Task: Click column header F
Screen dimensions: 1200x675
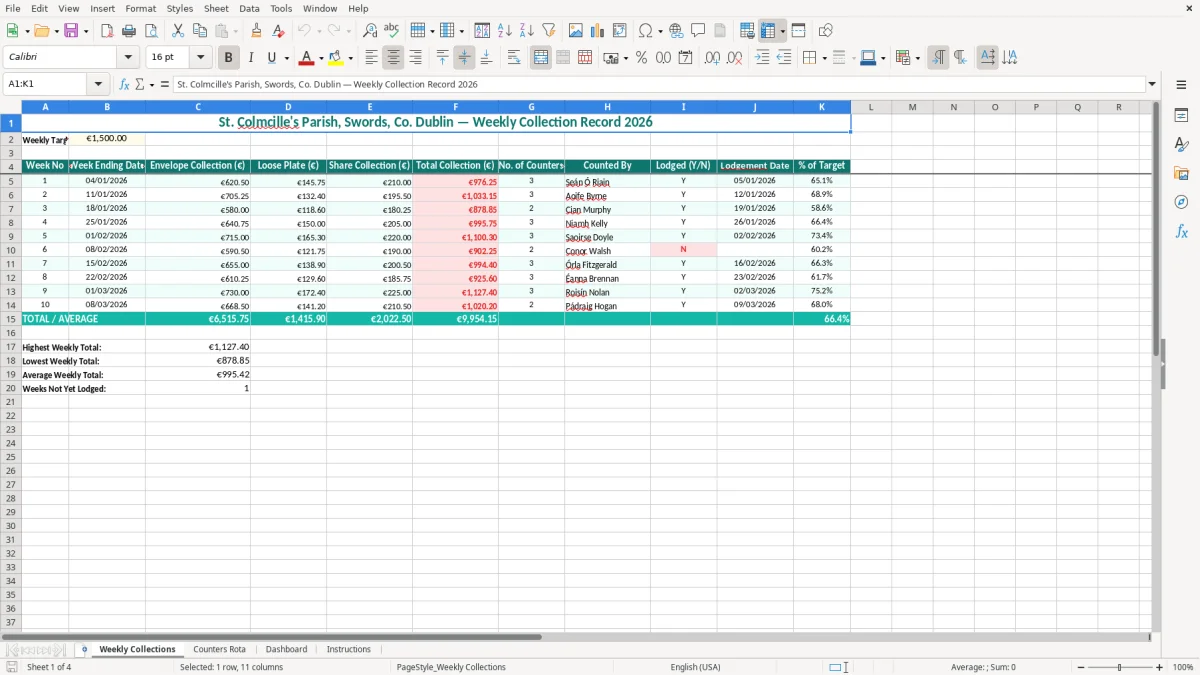Action: [x=455, y=107]
